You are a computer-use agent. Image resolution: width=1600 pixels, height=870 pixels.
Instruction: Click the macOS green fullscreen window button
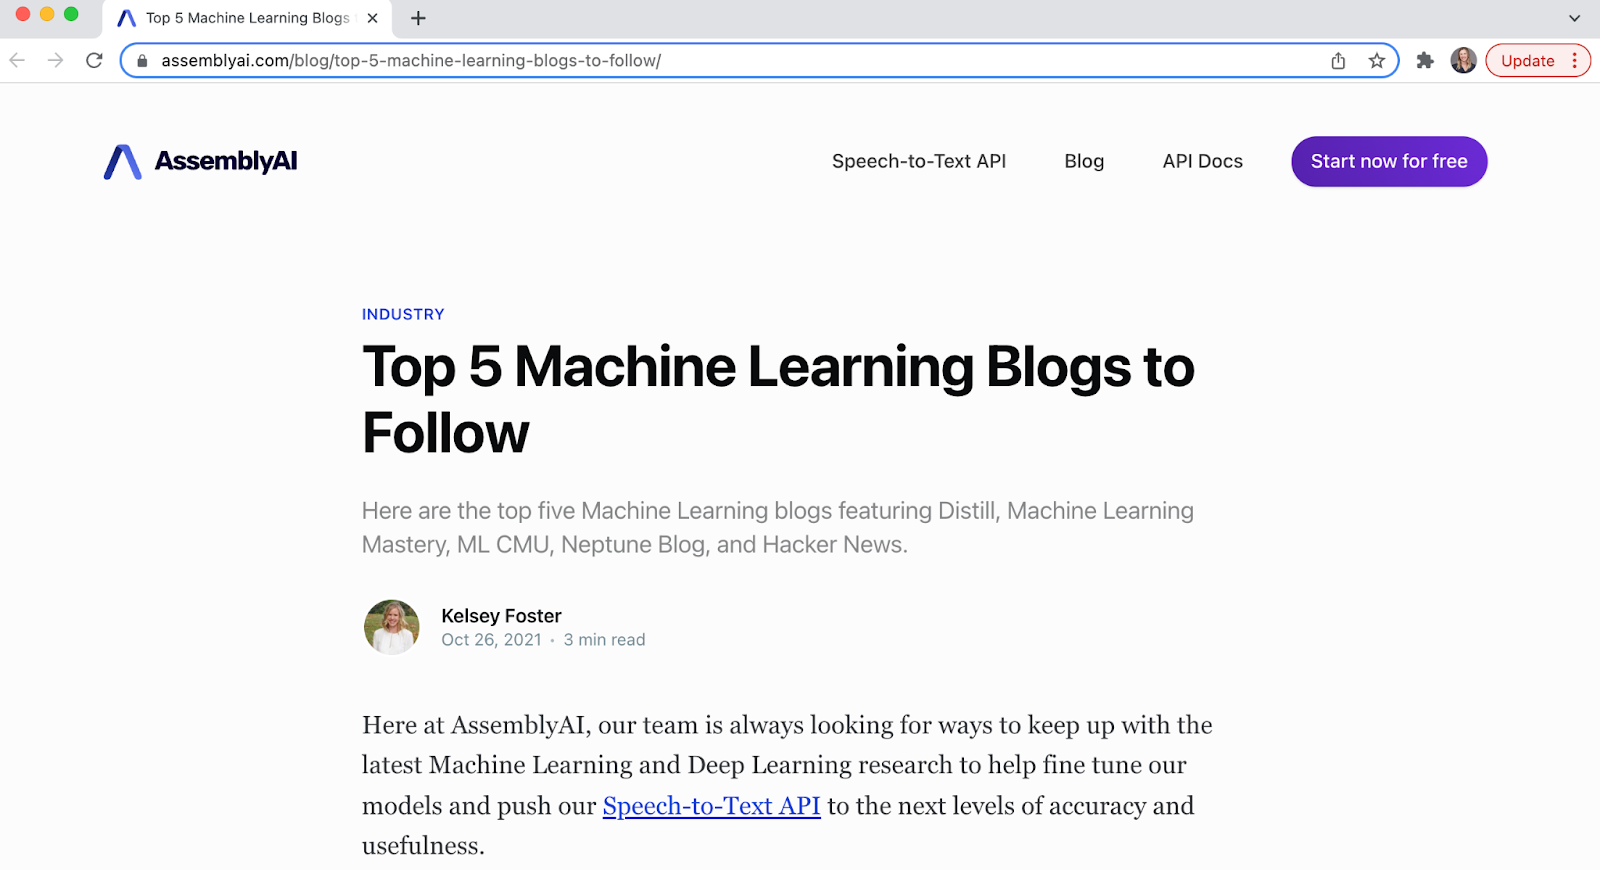coord(71,14)
